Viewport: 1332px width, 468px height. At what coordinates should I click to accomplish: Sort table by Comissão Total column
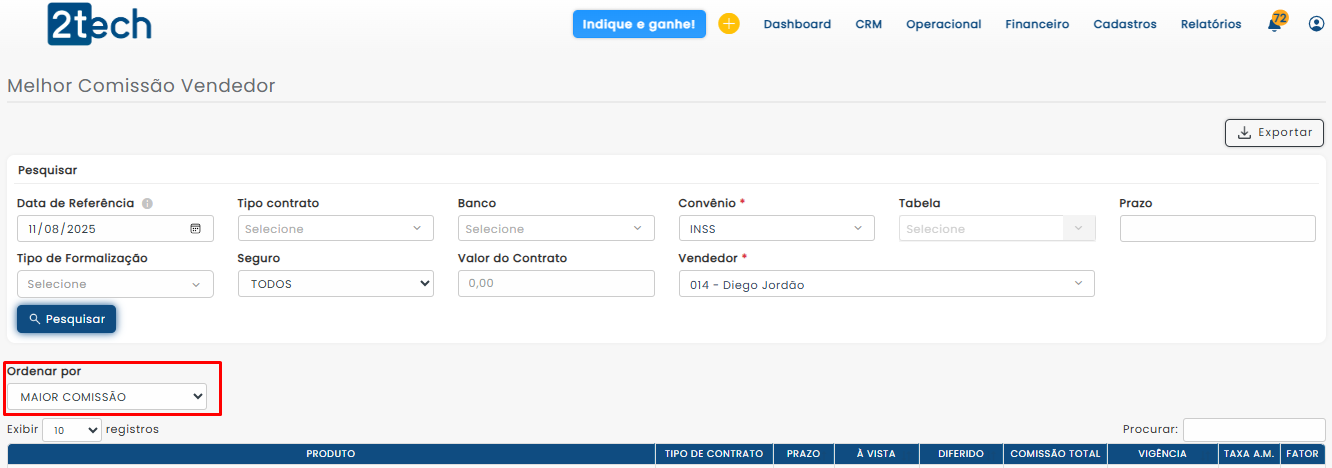1054,454
